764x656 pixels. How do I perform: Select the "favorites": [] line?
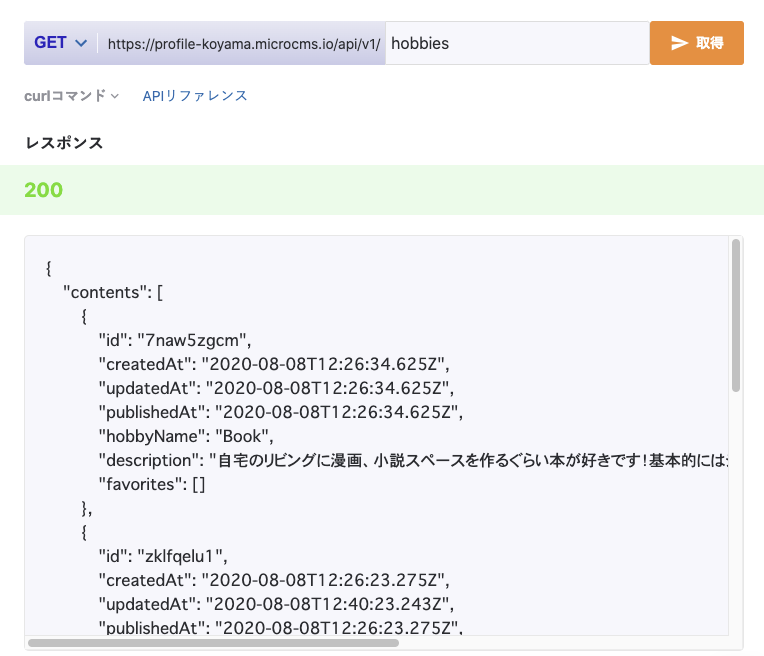(152, 484)
